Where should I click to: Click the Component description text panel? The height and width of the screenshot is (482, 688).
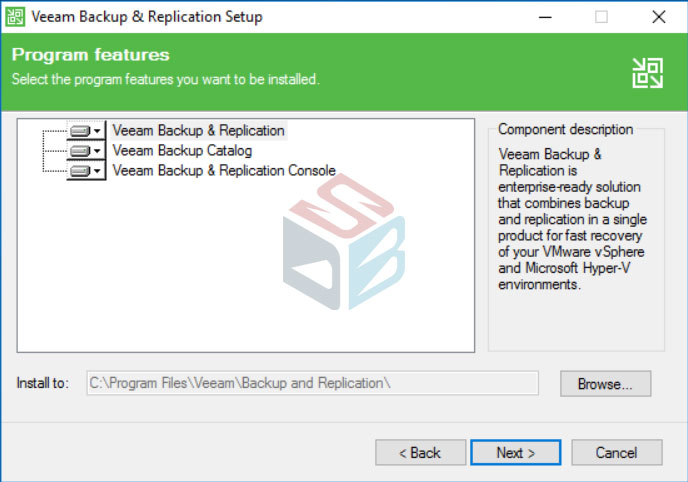pos(576,239)
